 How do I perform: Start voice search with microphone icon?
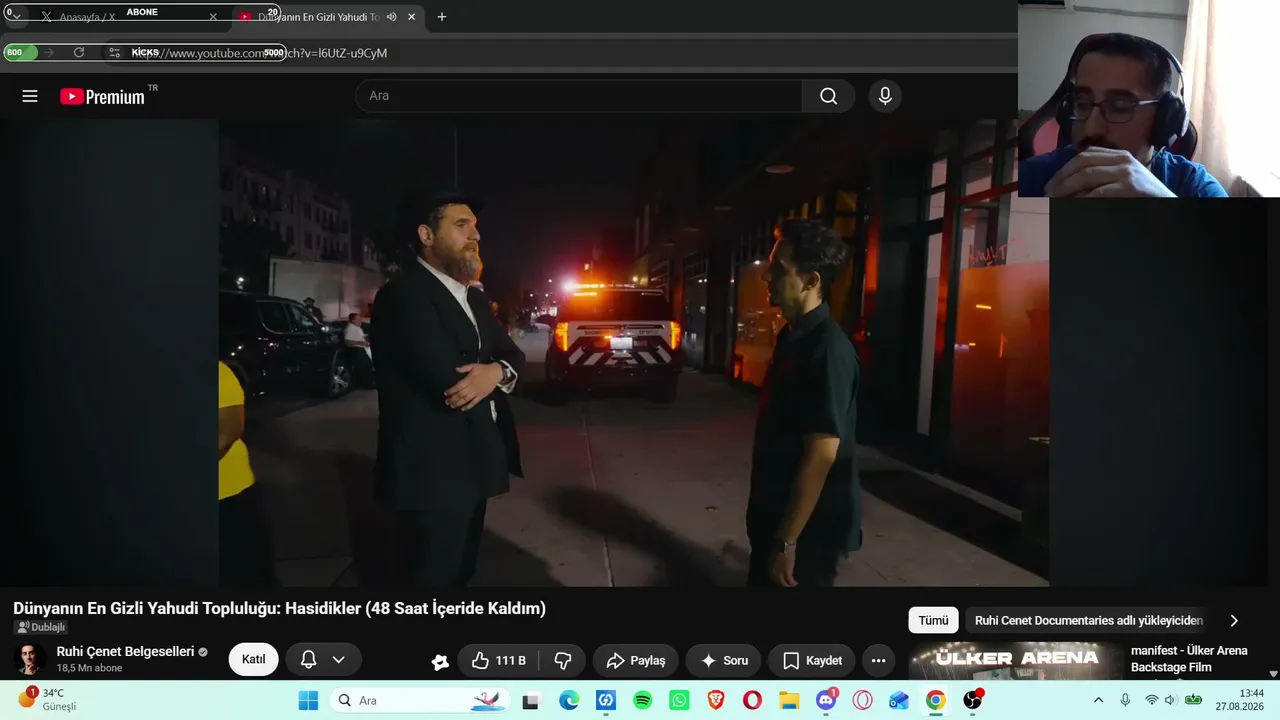coord(885,96)
